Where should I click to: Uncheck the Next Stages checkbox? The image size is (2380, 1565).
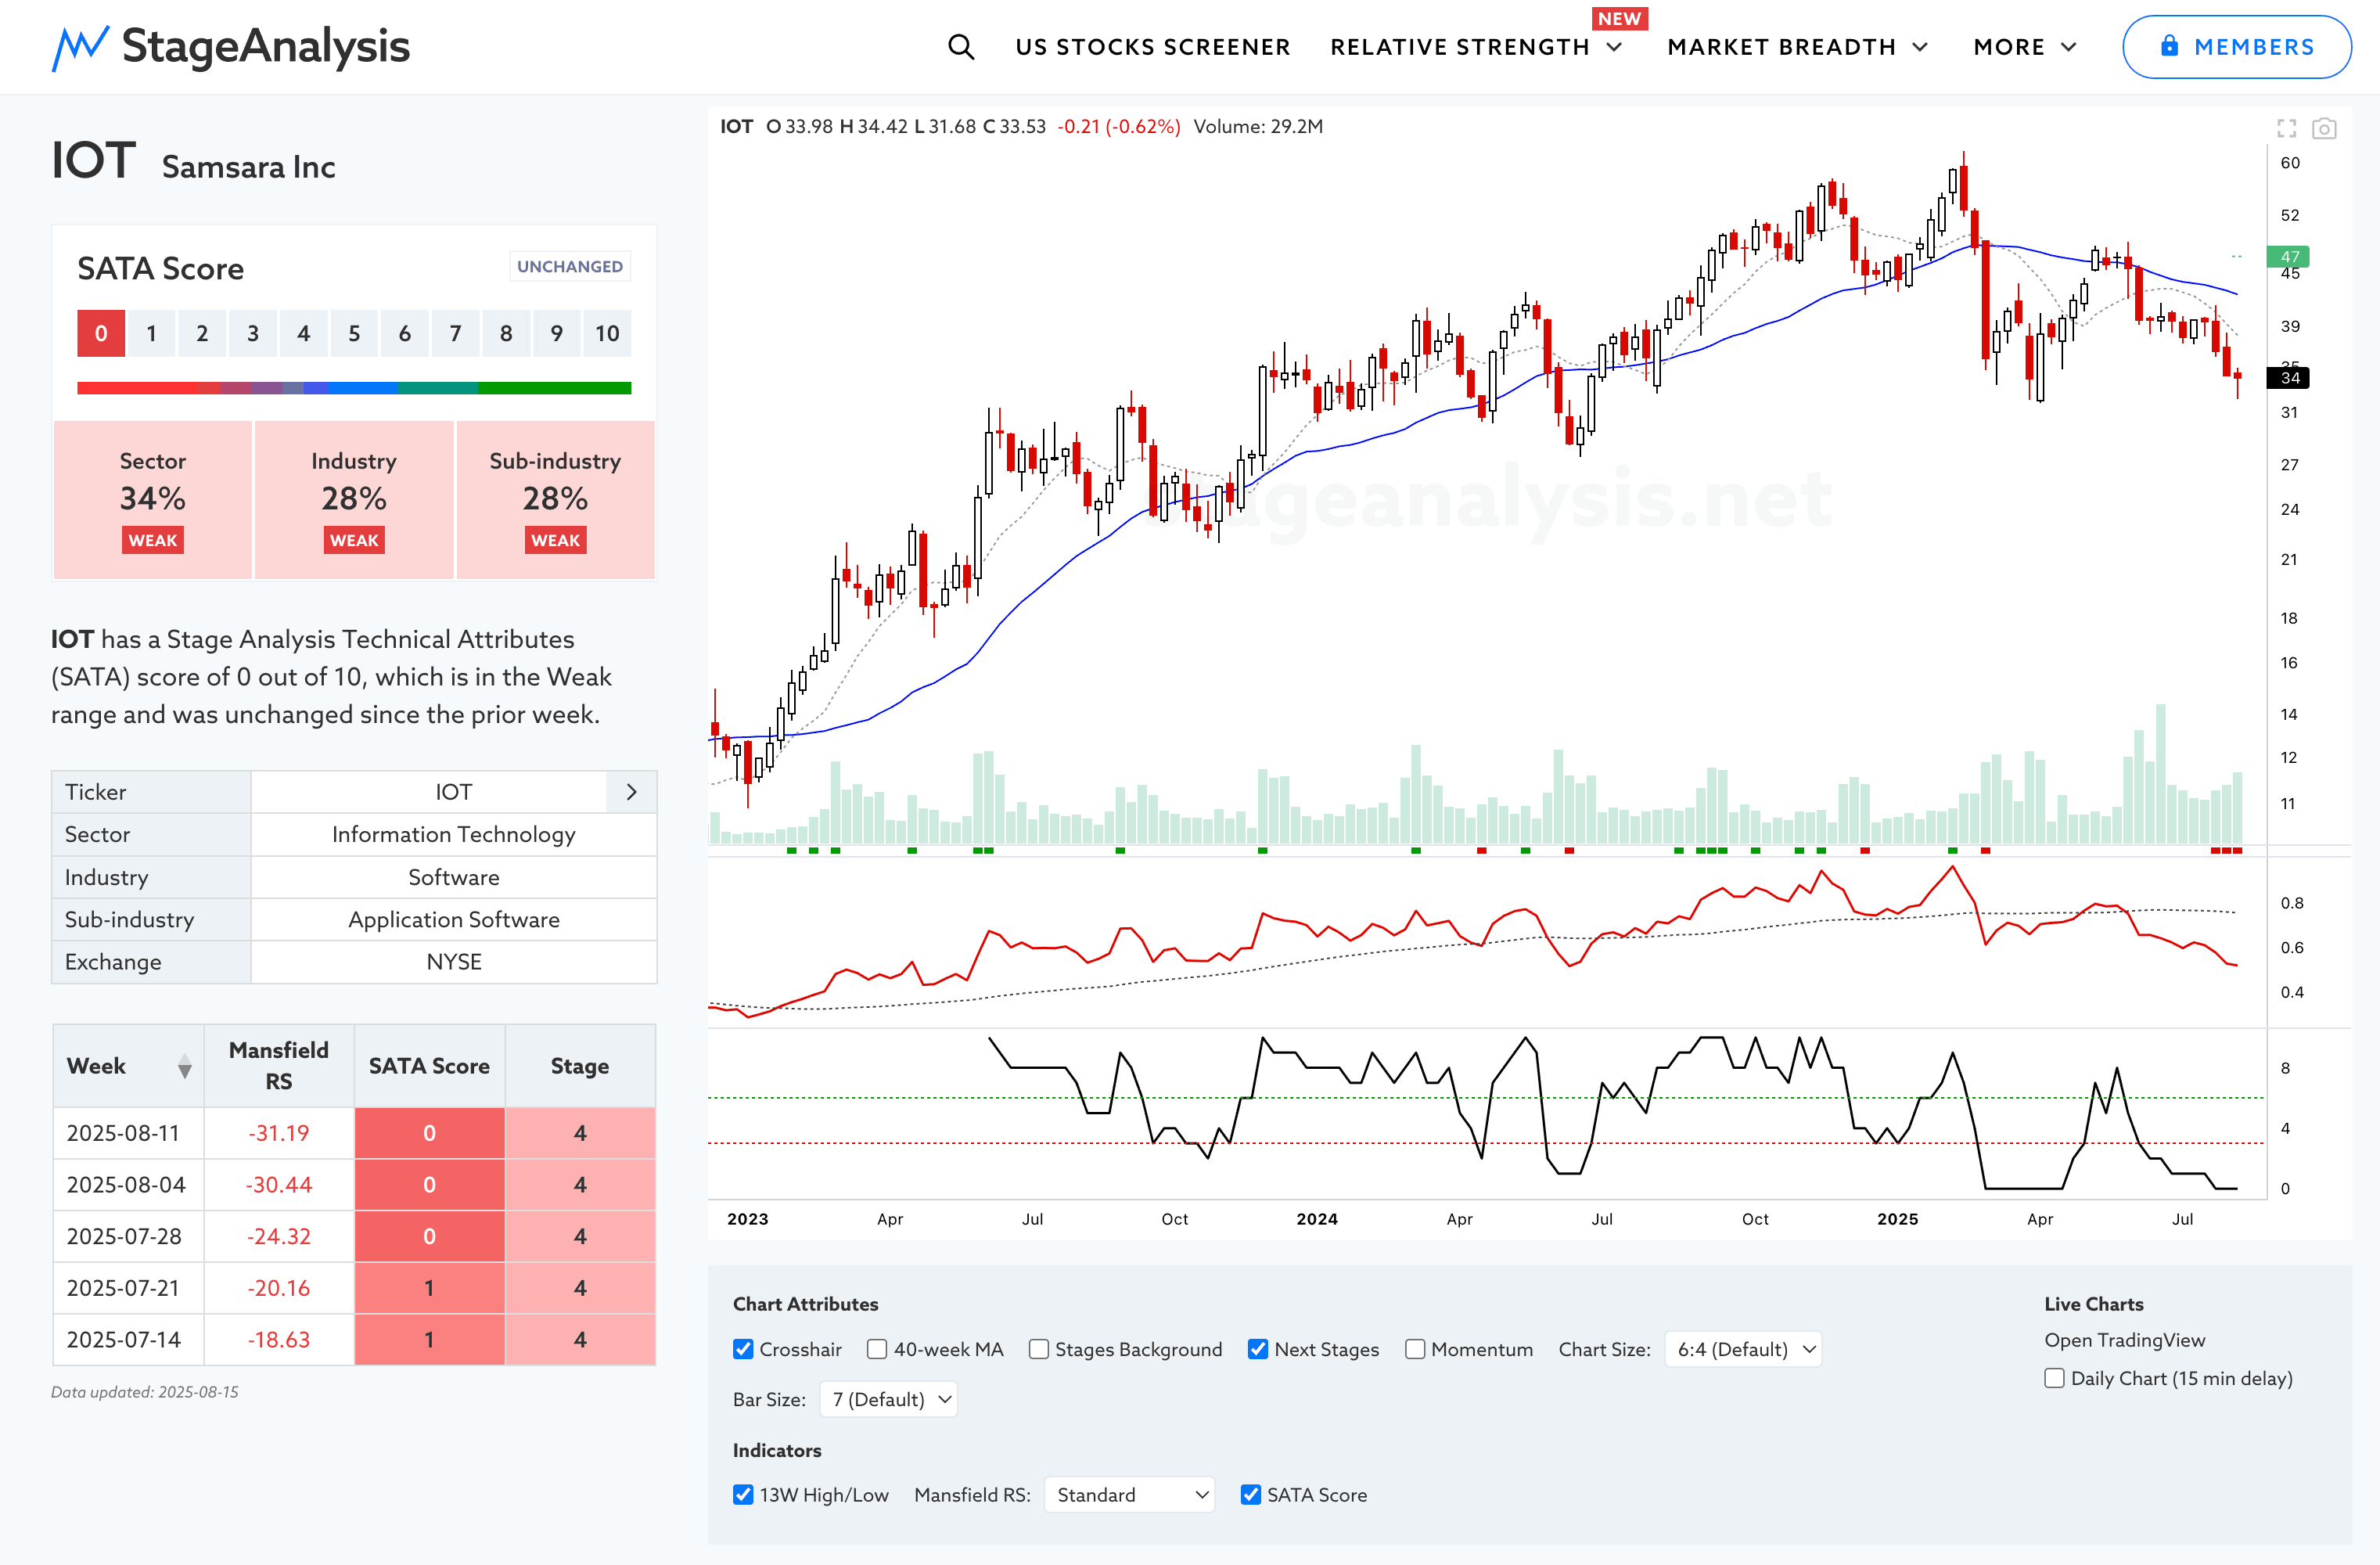[x=1258, y=1349]
